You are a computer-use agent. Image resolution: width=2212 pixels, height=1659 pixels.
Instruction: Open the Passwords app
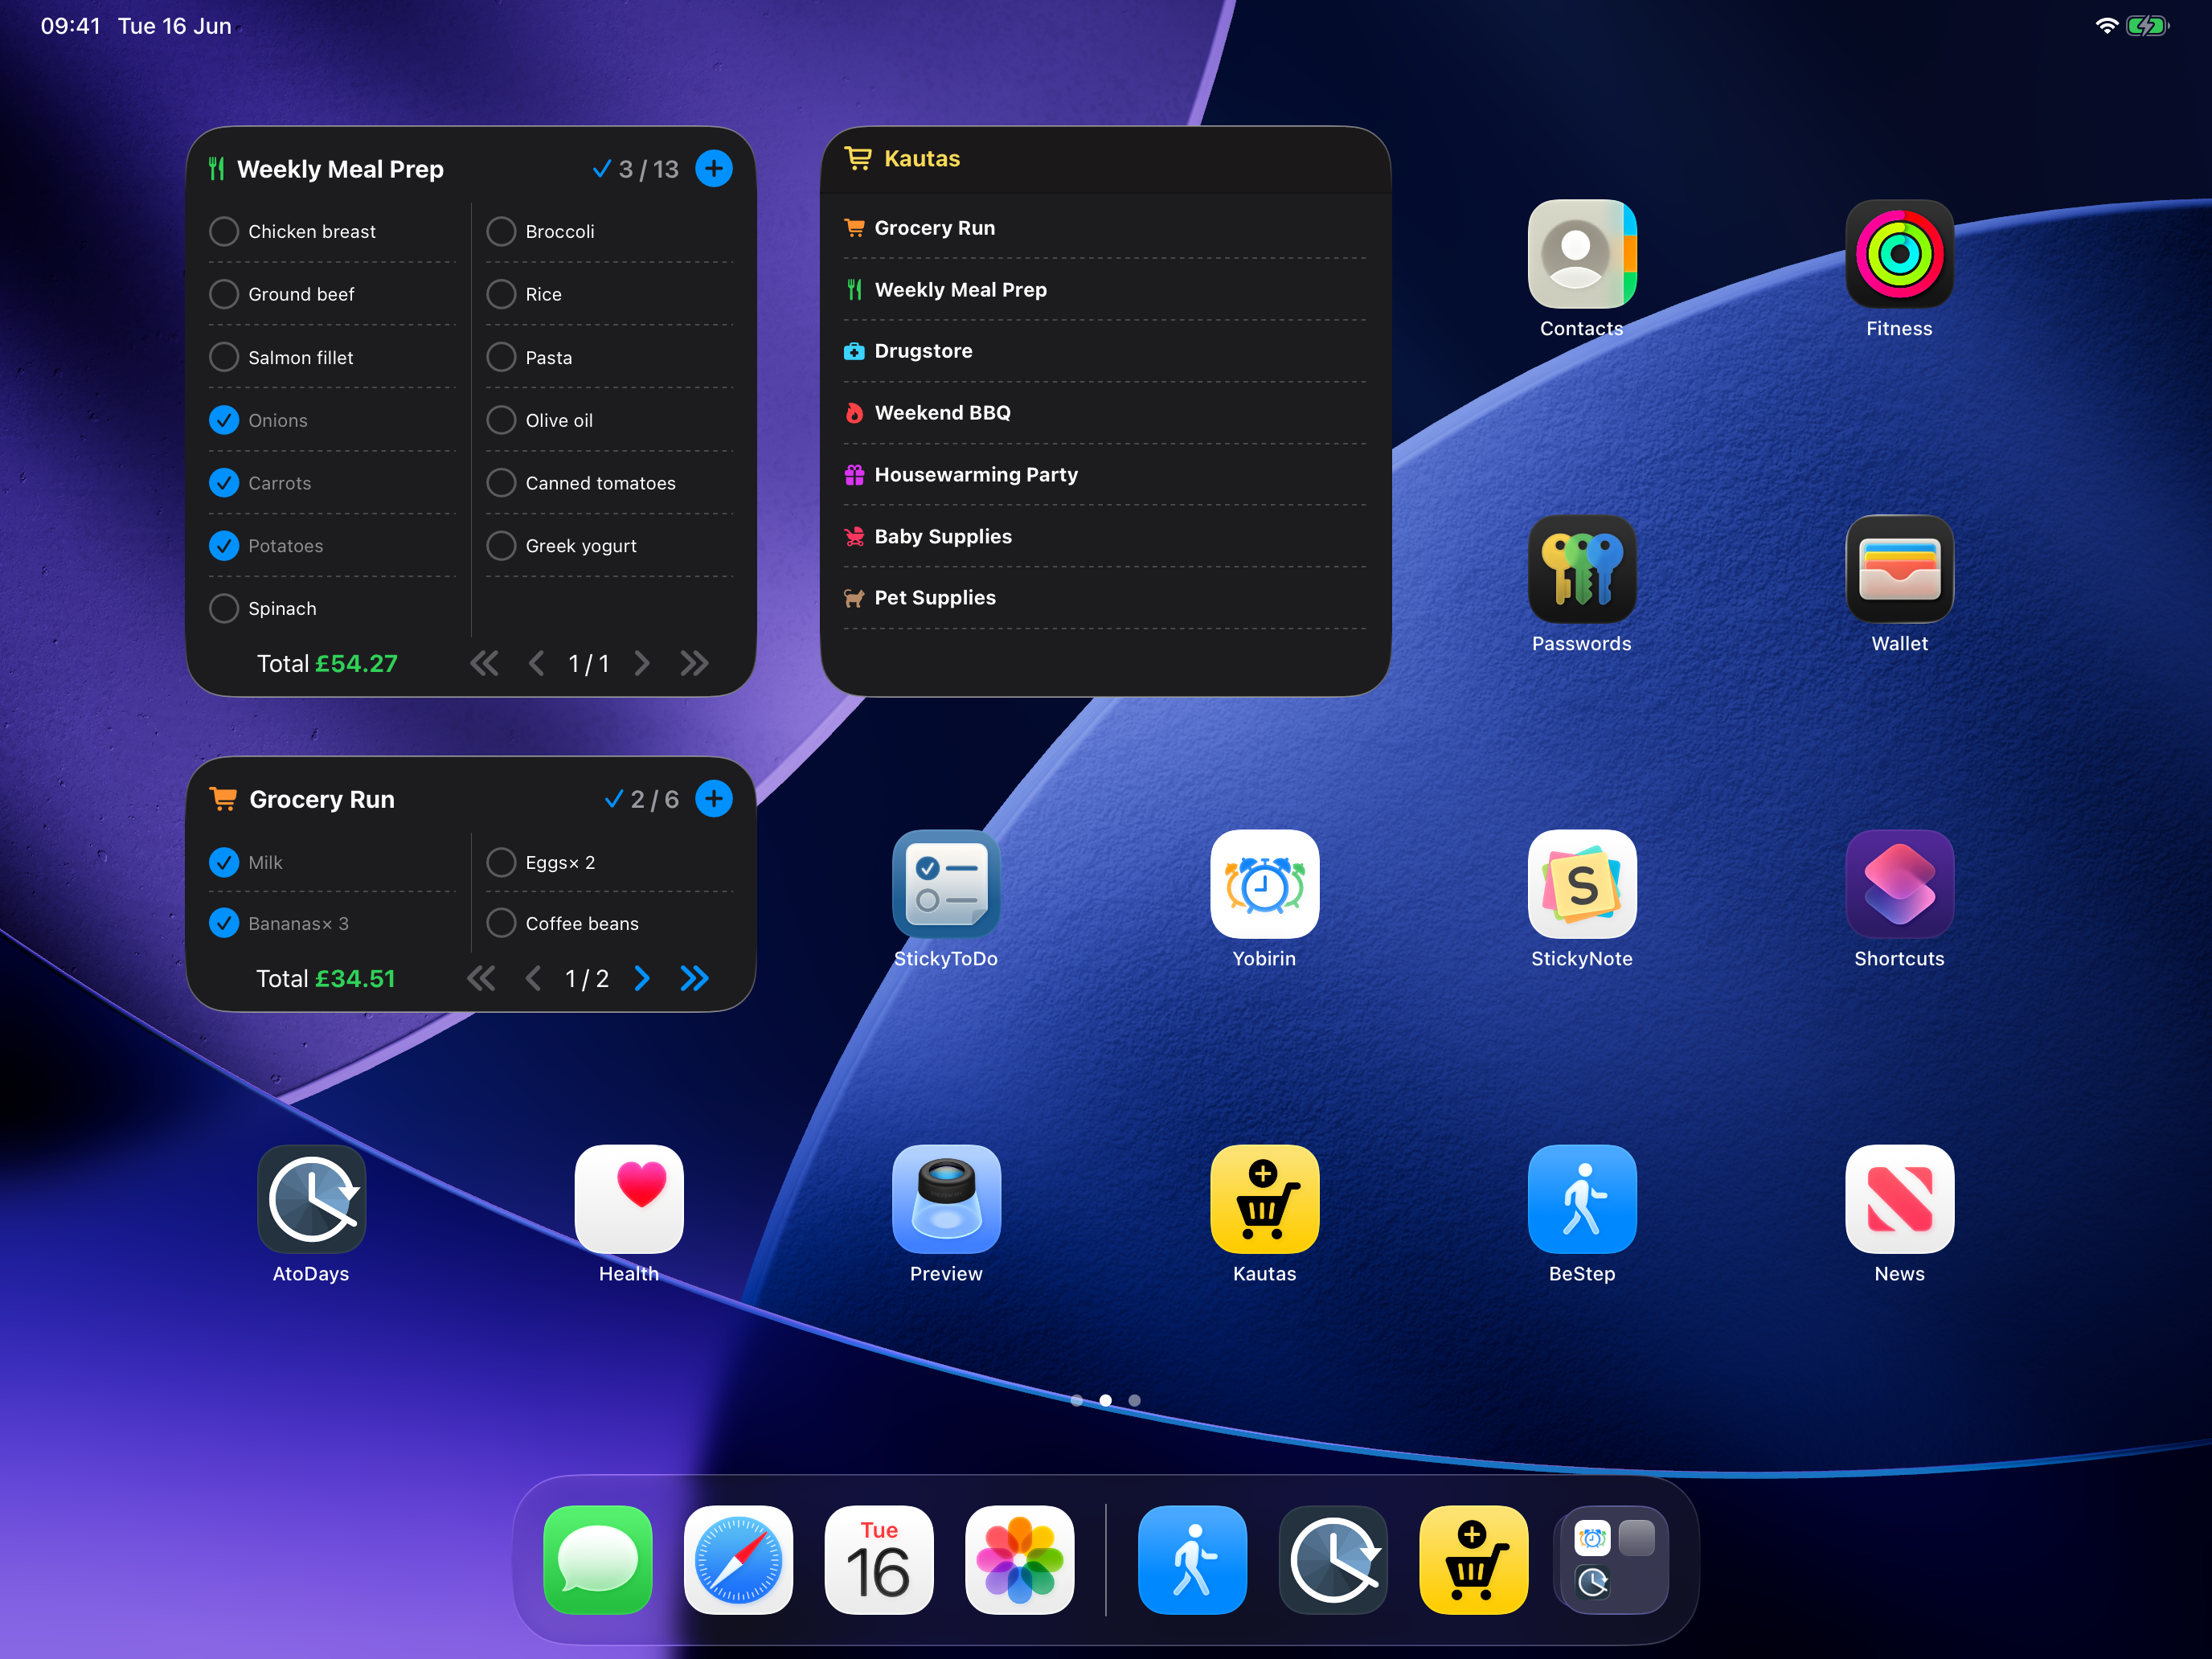pyautogui.click(x=1582, y=569)
